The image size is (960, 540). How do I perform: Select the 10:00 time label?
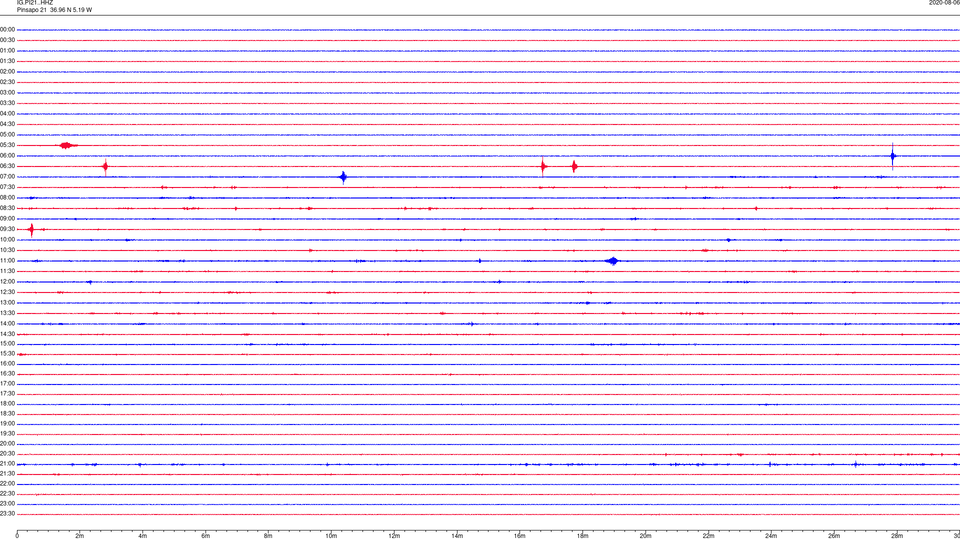7,240
